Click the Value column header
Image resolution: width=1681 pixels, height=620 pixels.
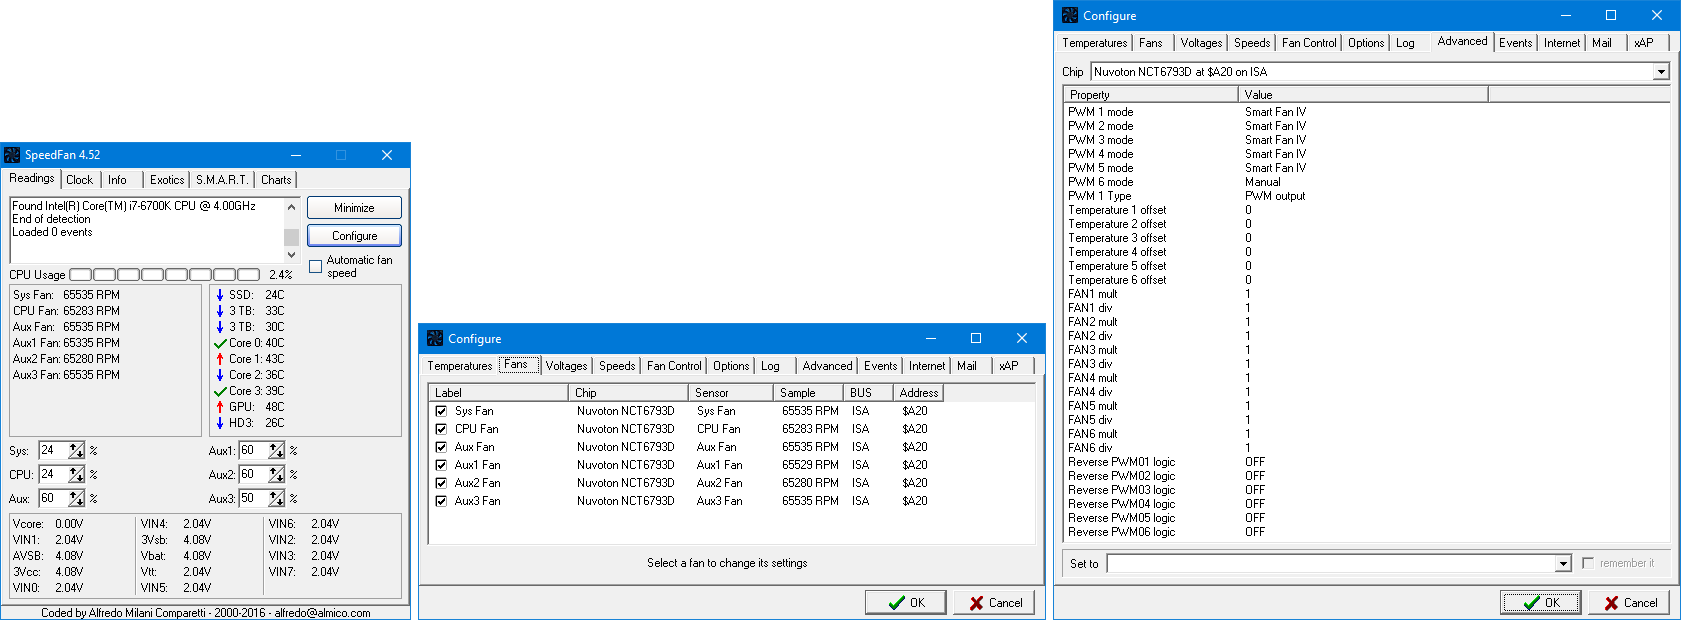[1363, 95]
